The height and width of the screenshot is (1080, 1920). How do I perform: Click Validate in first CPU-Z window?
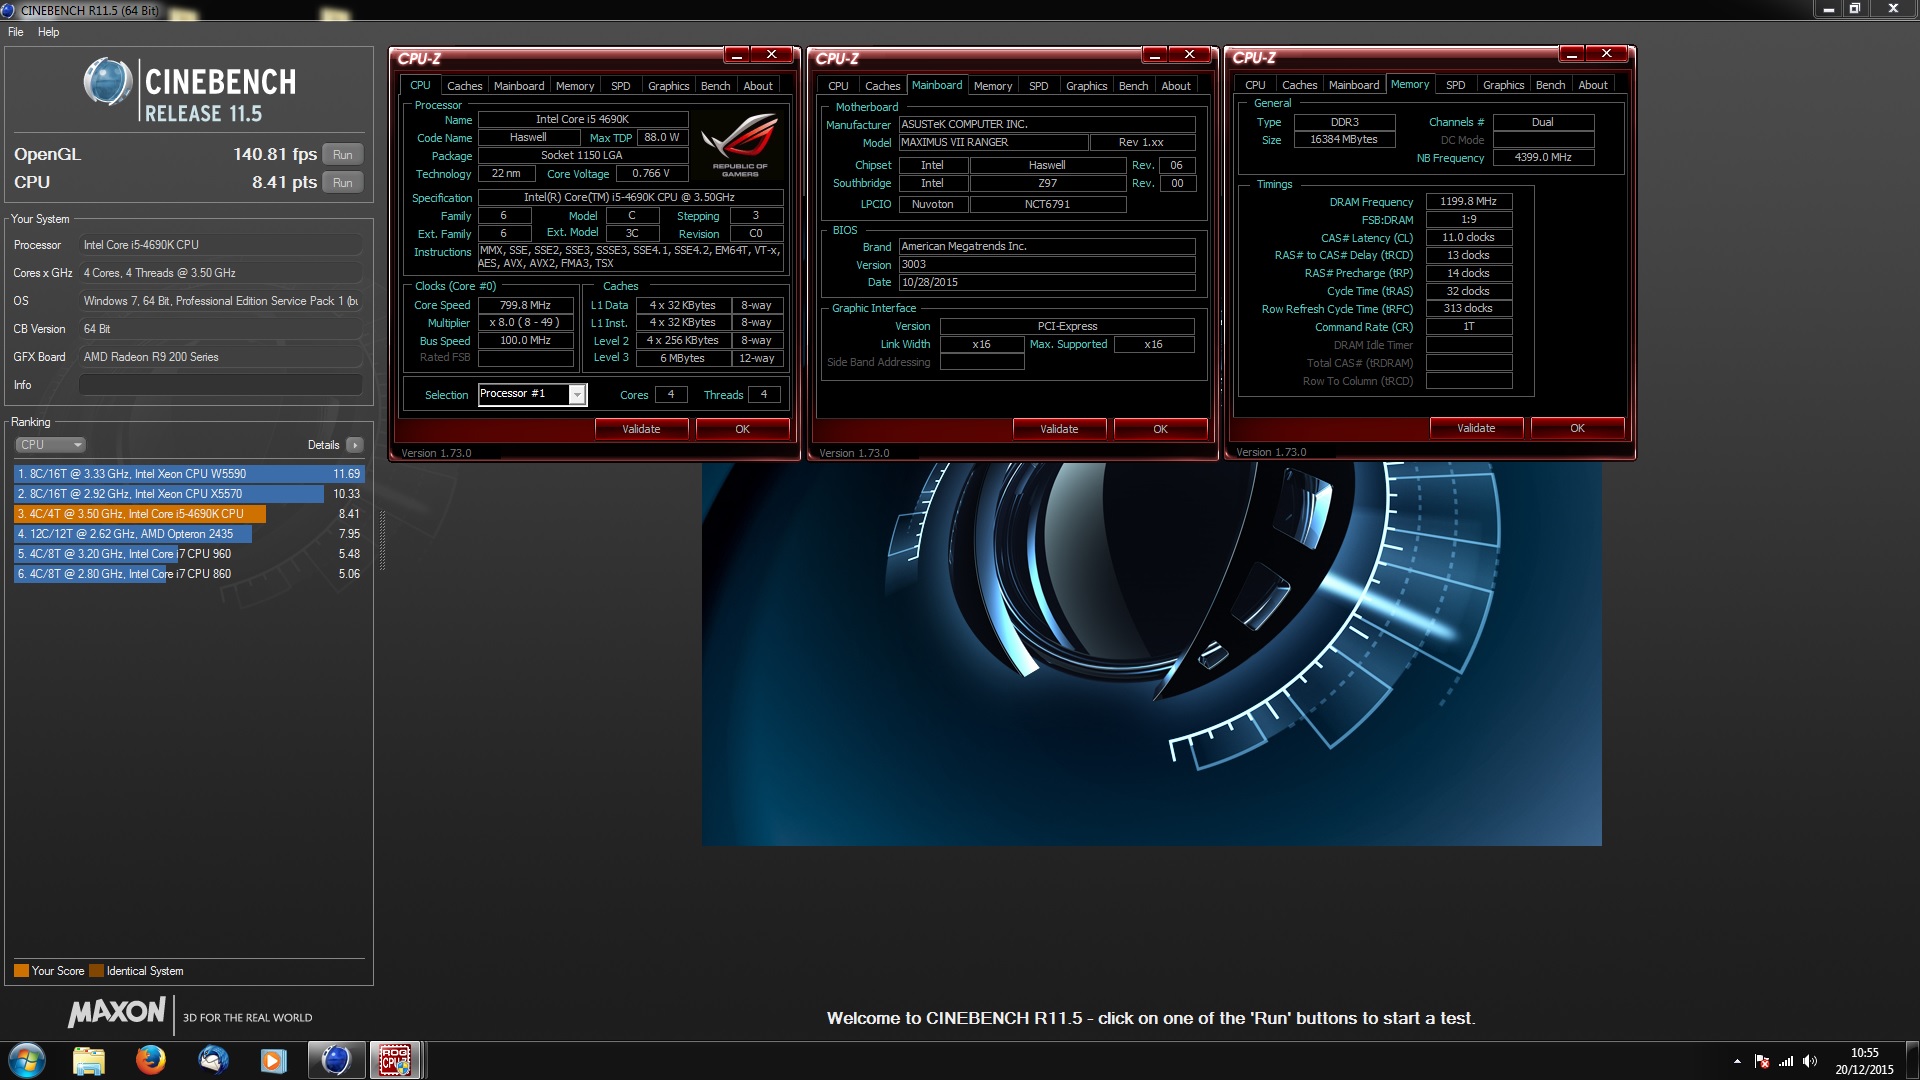pos(641,429)
